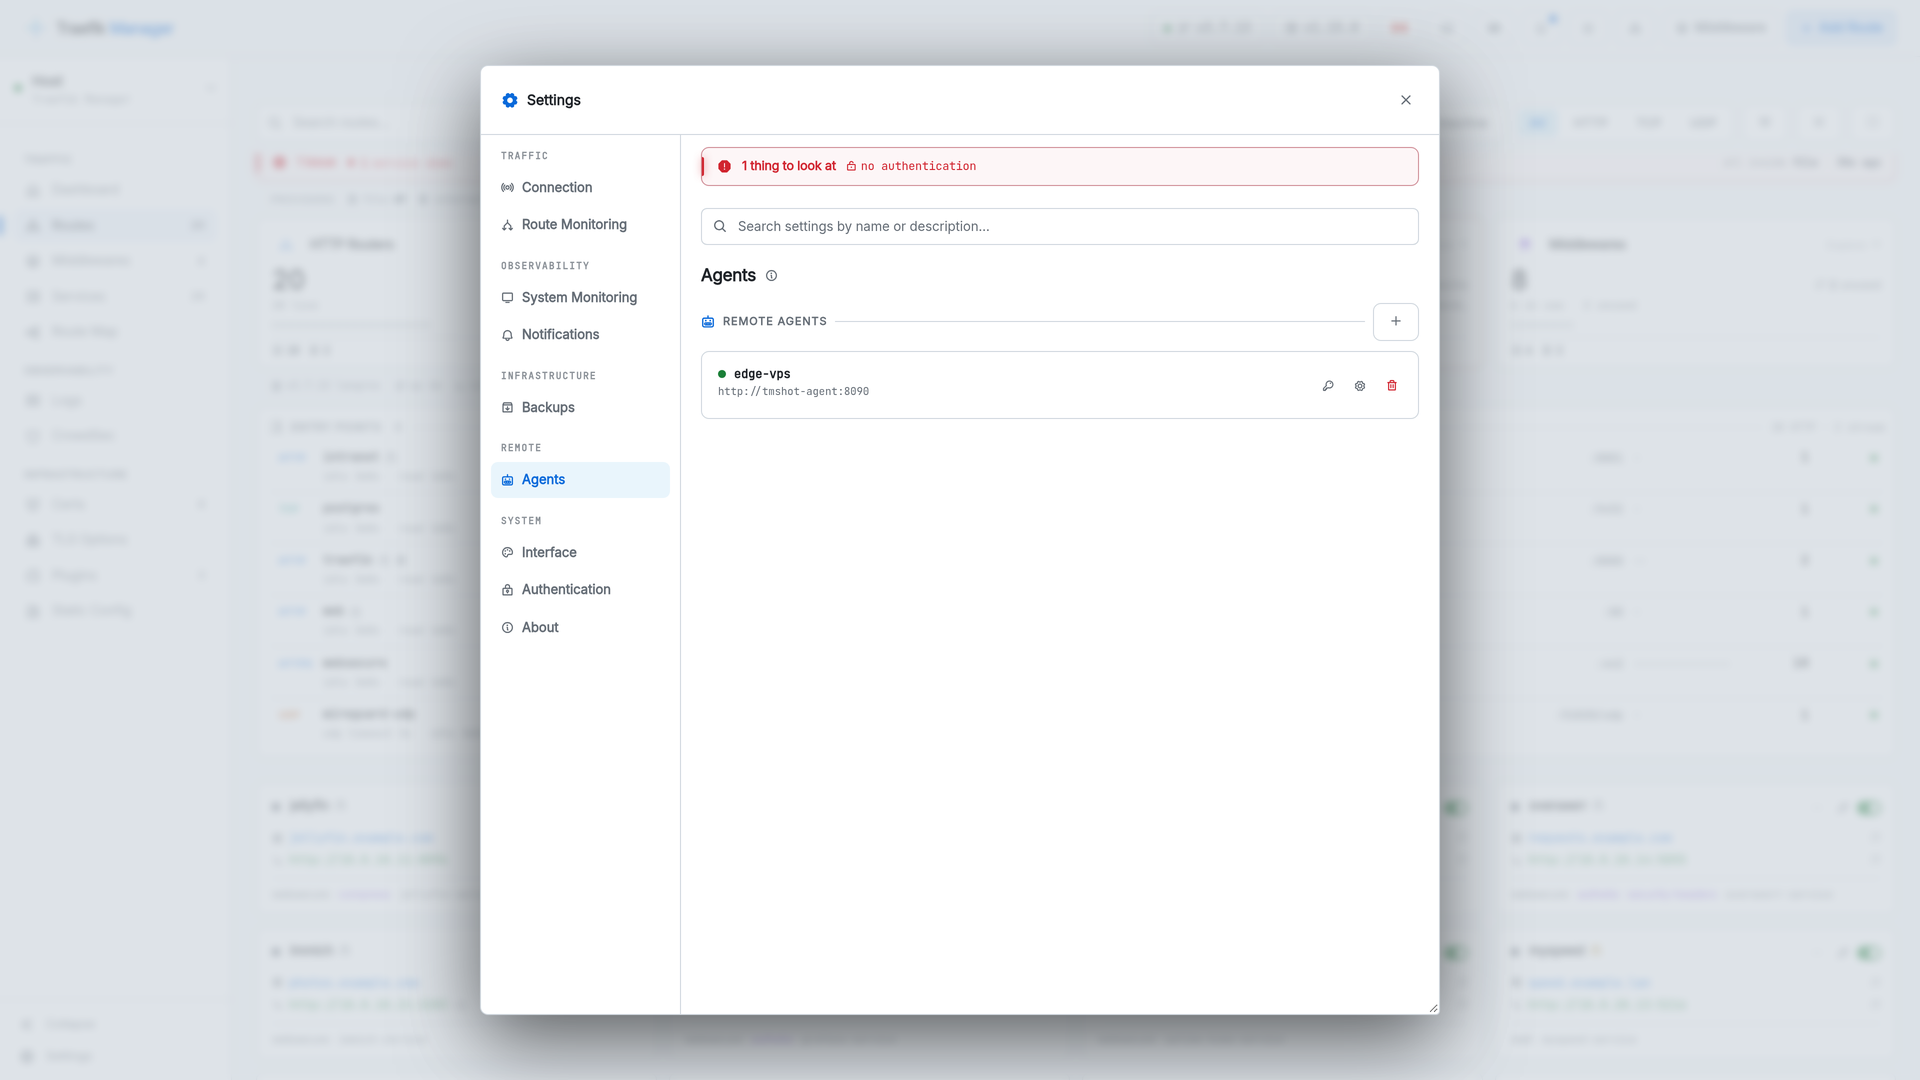Click the Remote Agents robot icon
Image resolution: width=1920 pixels, height=1080 pixels.
pos(708,321)
